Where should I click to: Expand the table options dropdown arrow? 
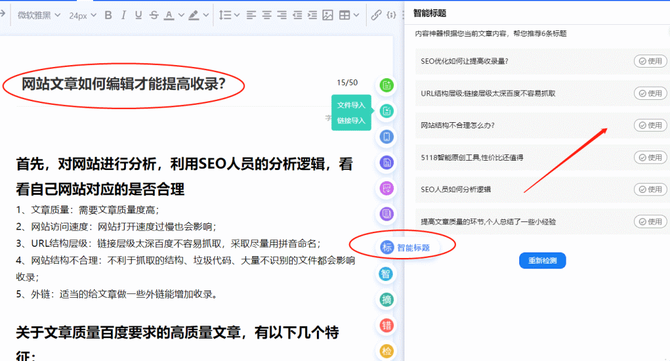356,15
